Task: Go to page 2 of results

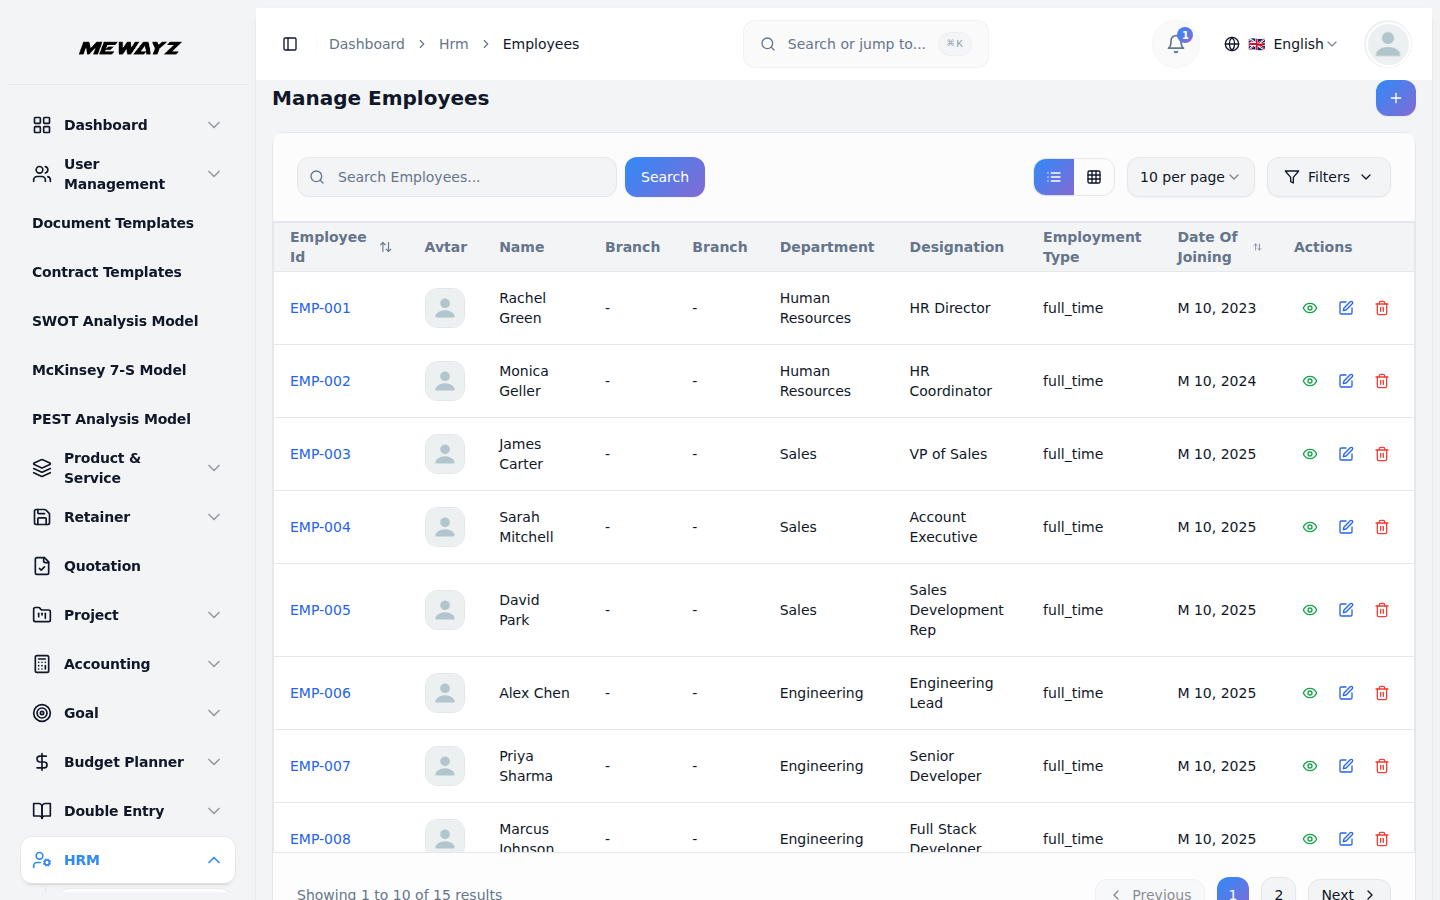Action: 1278,892
